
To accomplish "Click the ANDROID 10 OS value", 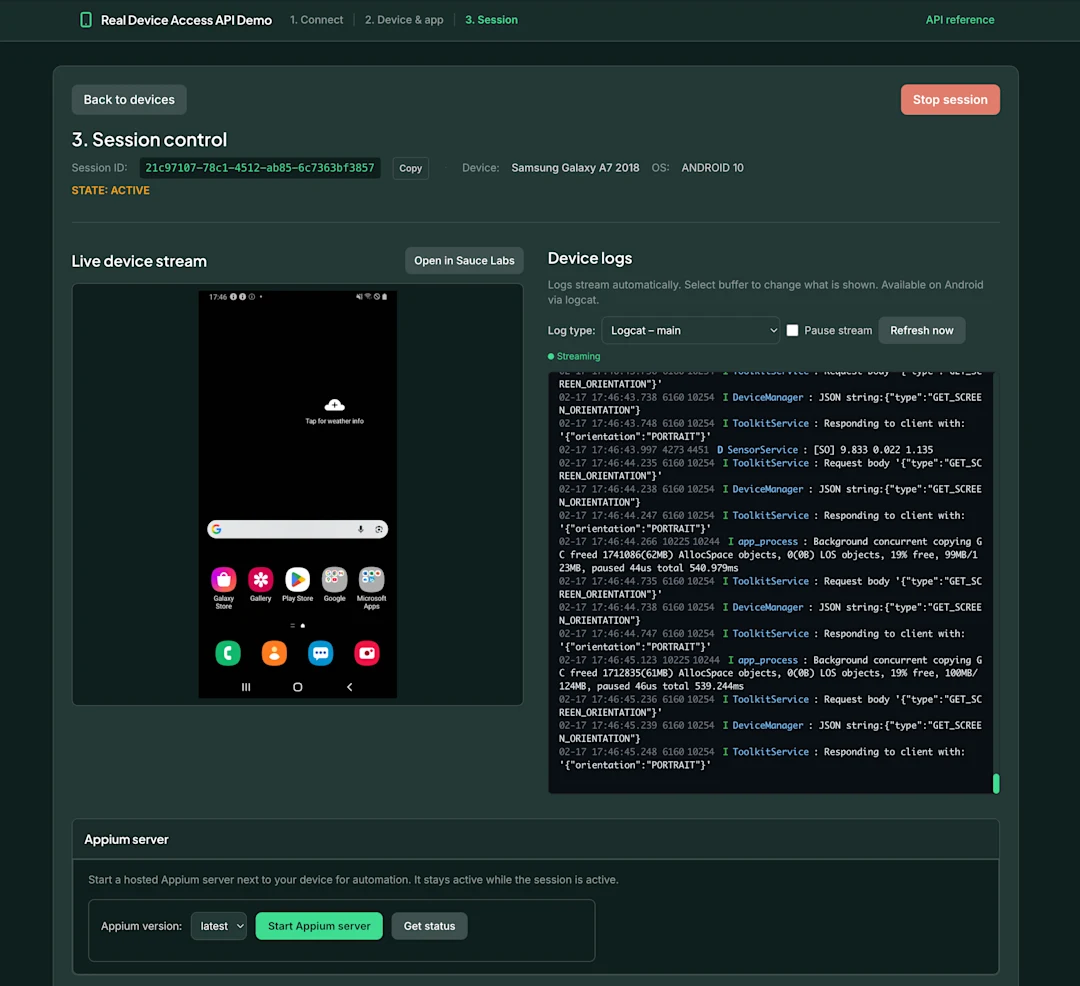I will [x=712, y=168].
